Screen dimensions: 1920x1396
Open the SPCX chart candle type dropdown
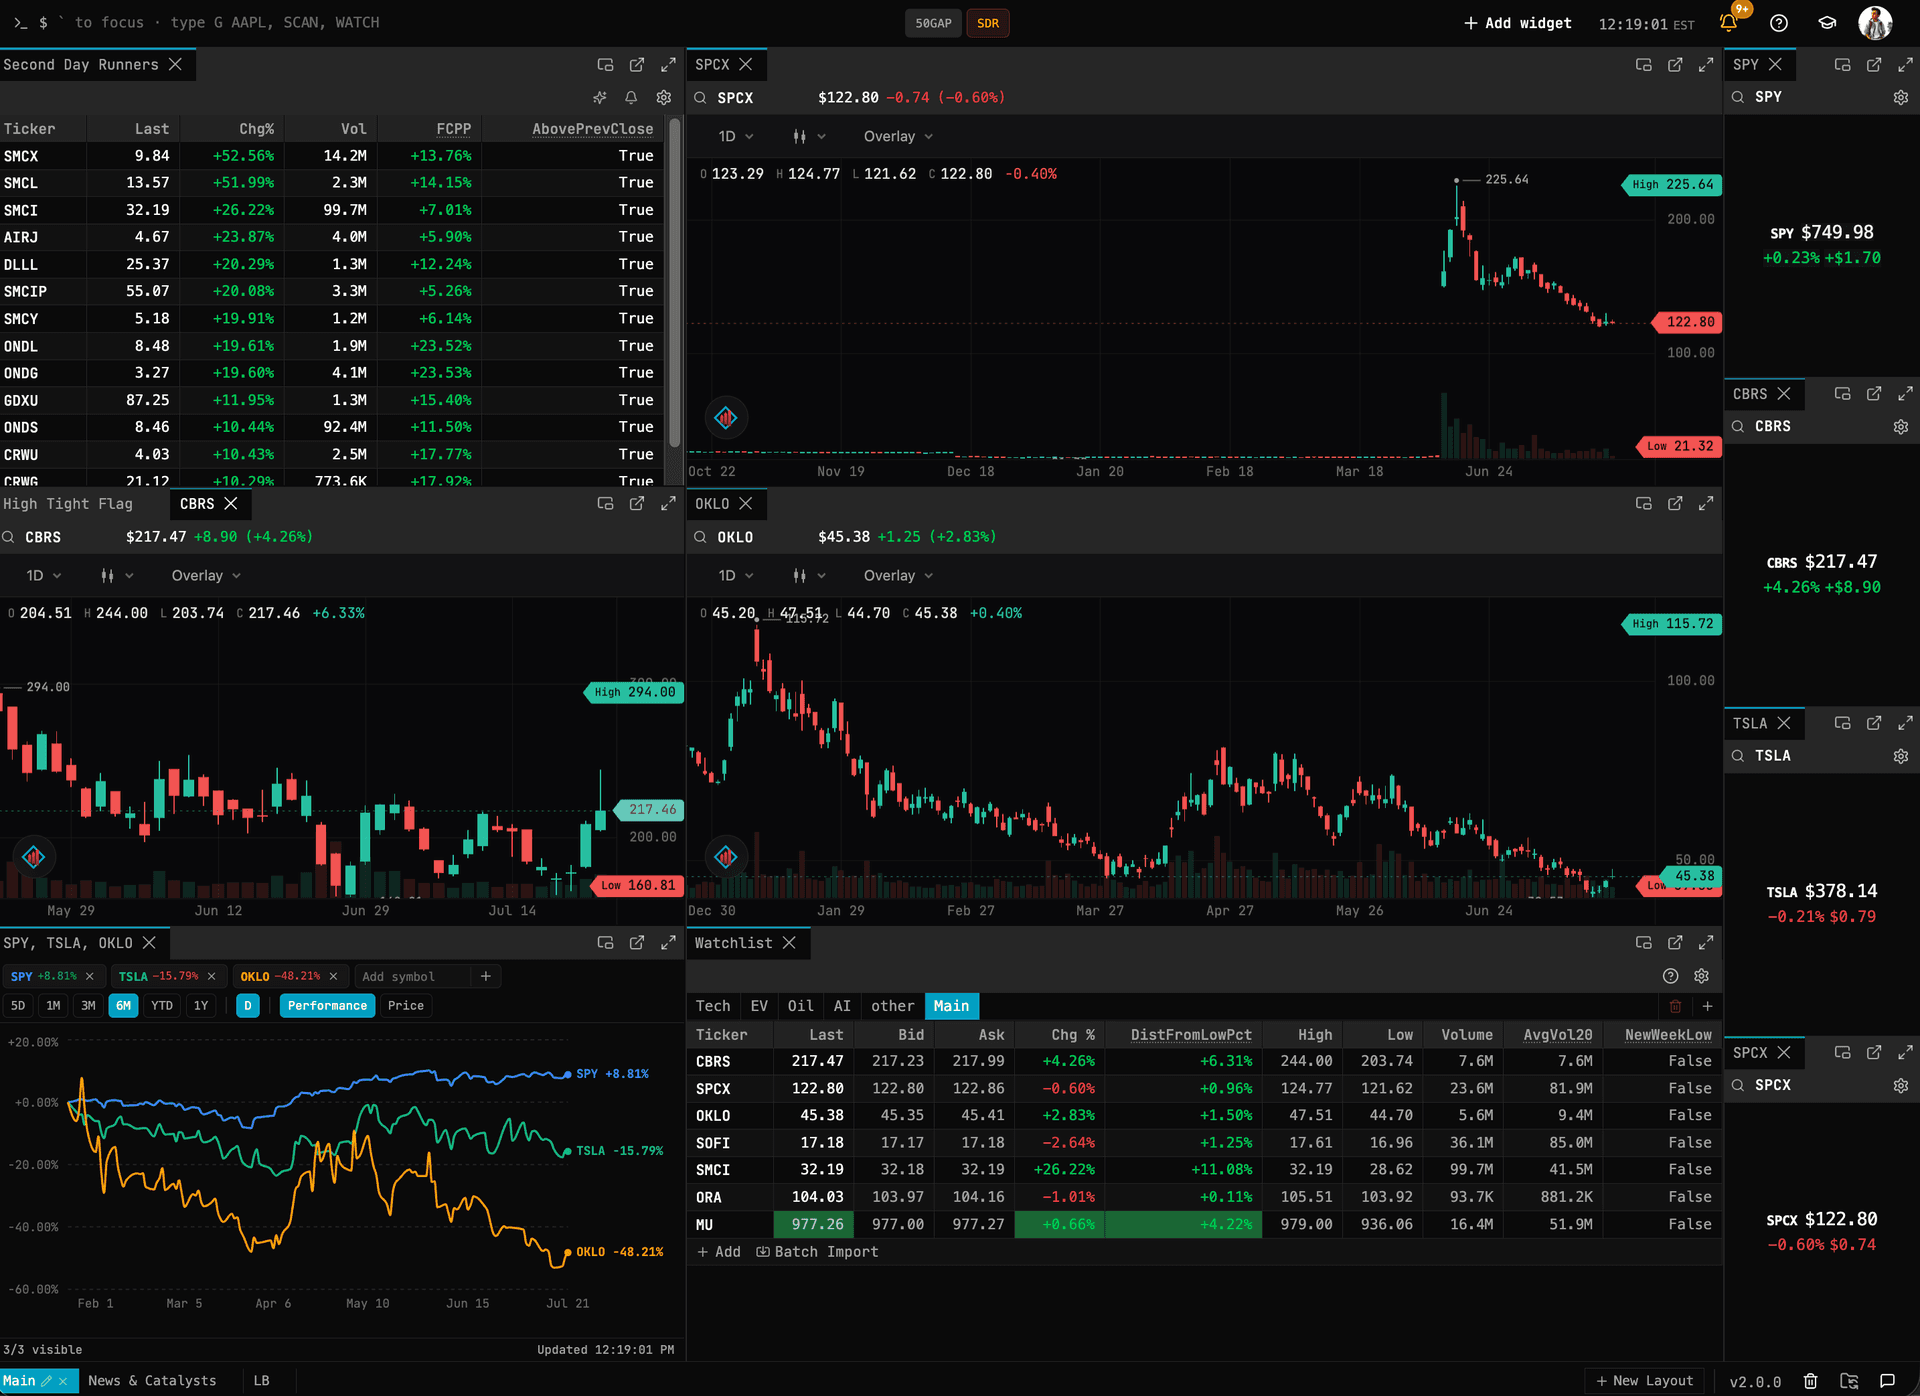pyautogui.click(x=809, y=137)
